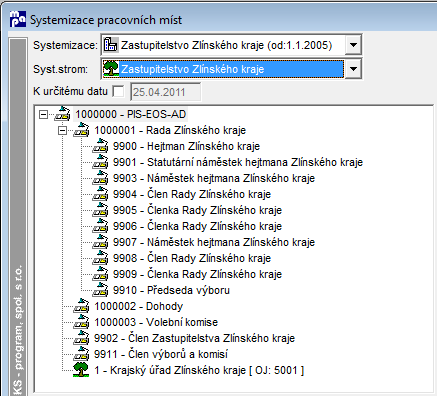Select 1 - Krajský úřad Zlínského kraje

pos(199,370)
